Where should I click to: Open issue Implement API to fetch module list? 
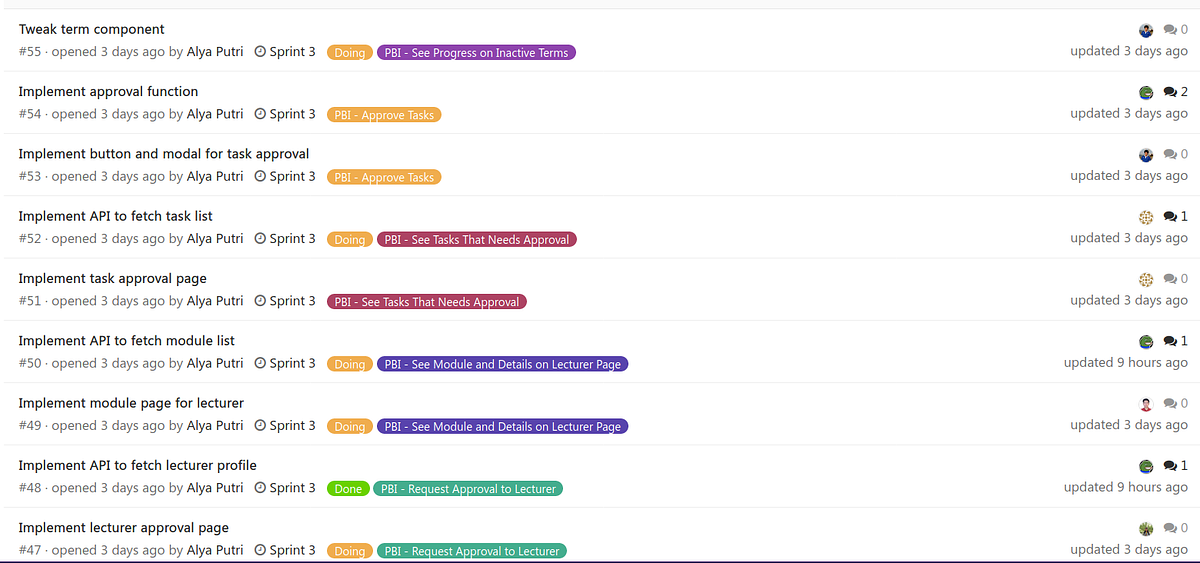point(127,341)
